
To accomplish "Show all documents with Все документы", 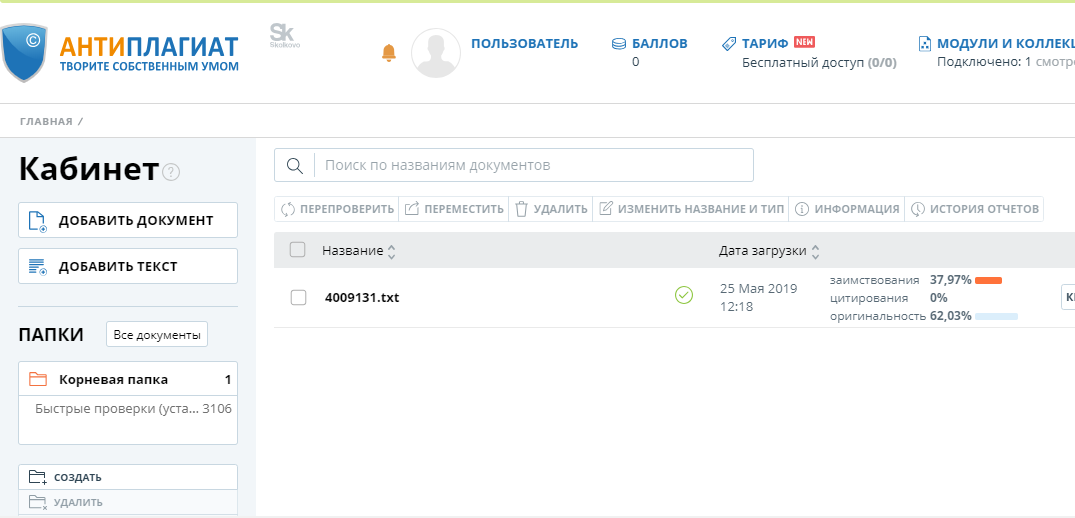I will coord(157,335).
